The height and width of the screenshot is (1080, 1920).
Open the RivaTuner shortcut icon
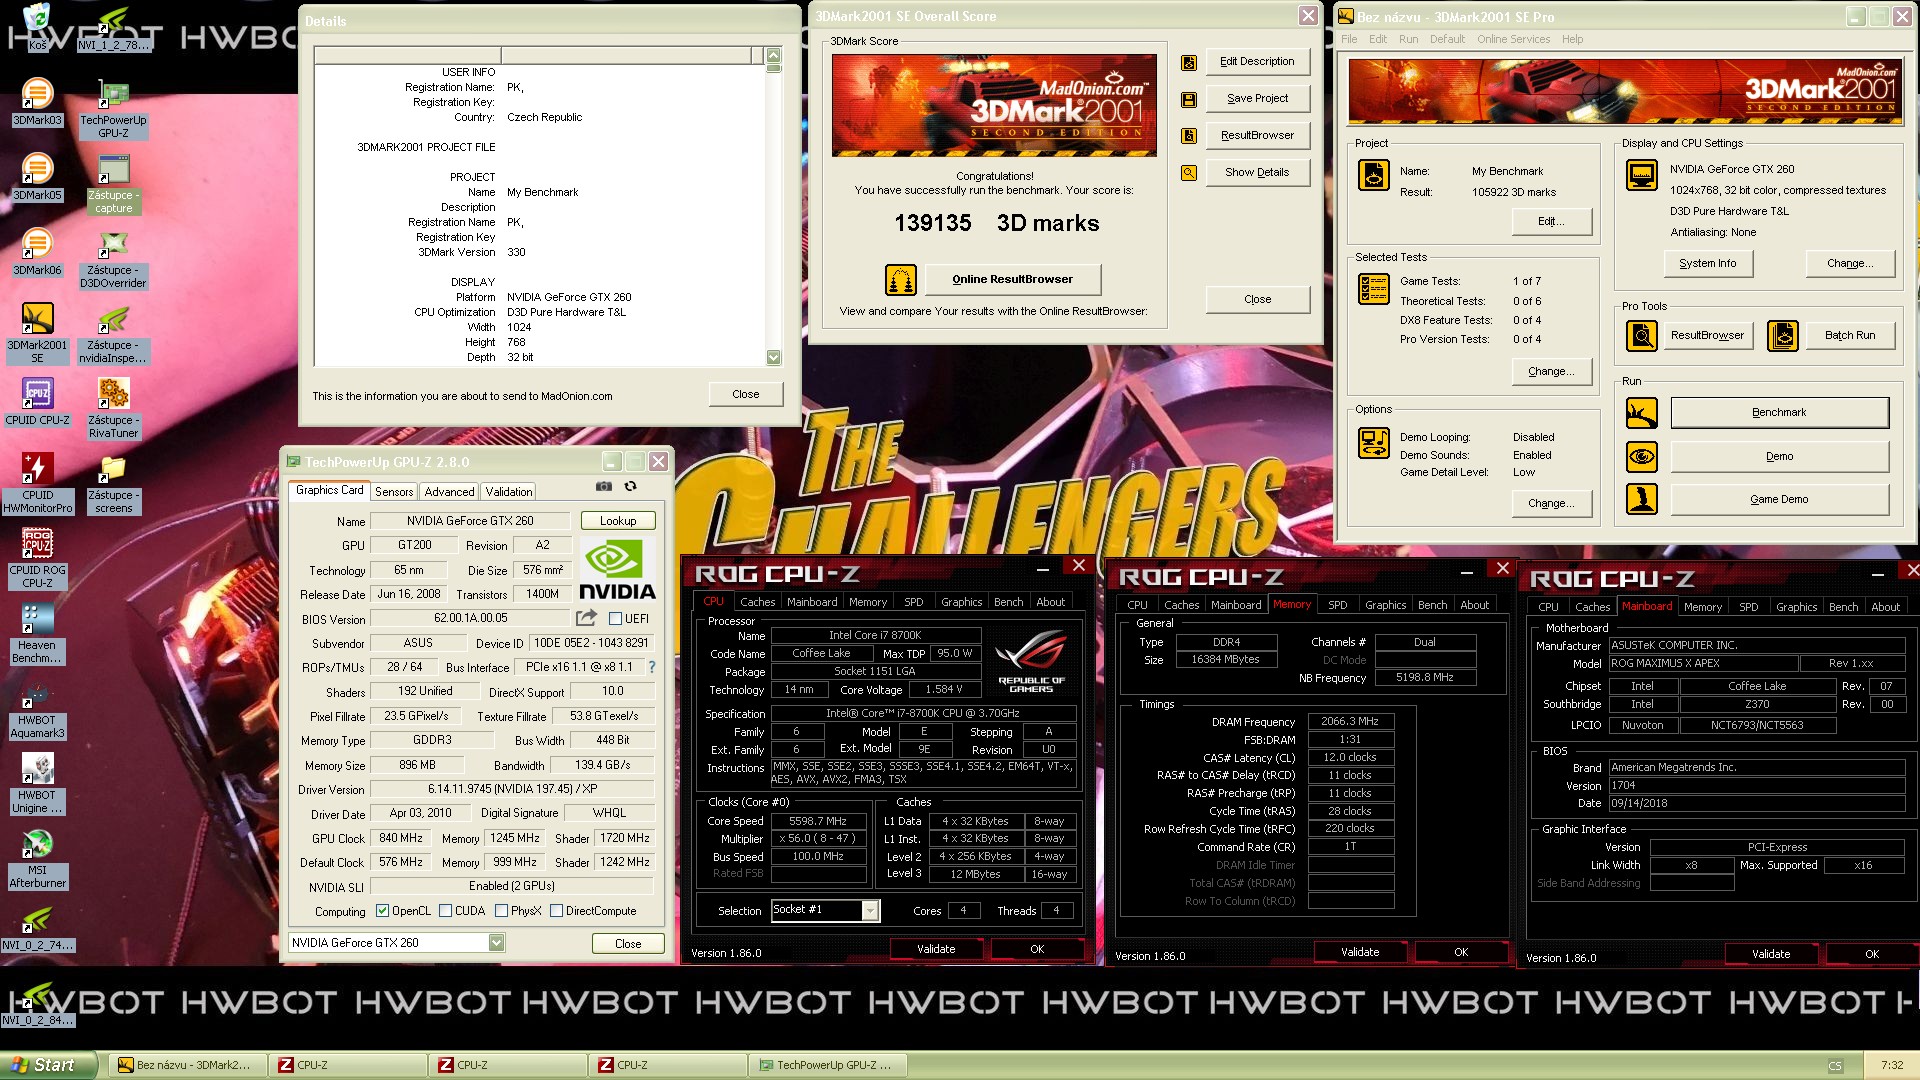[113, 408]
